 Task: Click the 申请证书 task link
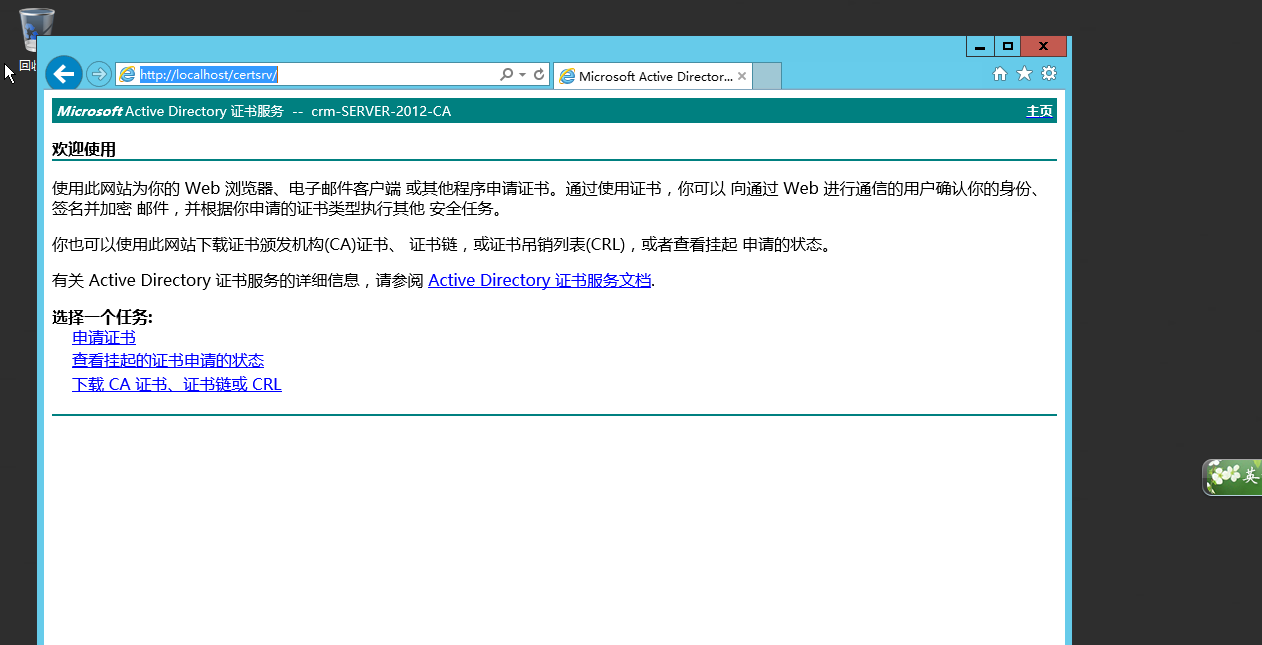tap(104, 338)
